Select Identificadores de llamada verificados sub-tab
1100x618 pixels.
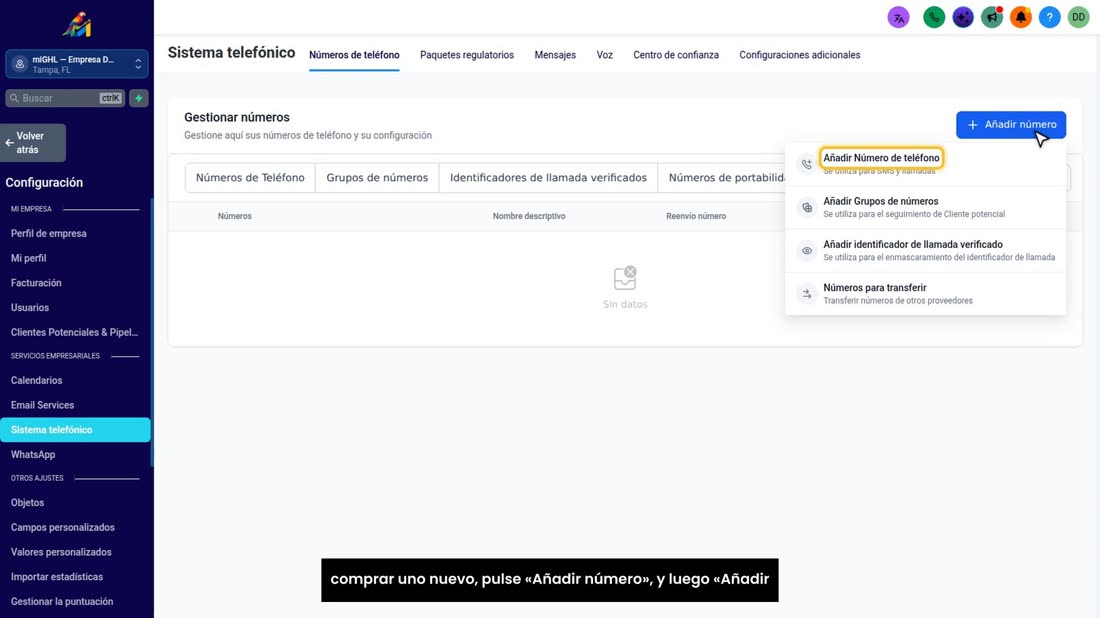point(548,178)
